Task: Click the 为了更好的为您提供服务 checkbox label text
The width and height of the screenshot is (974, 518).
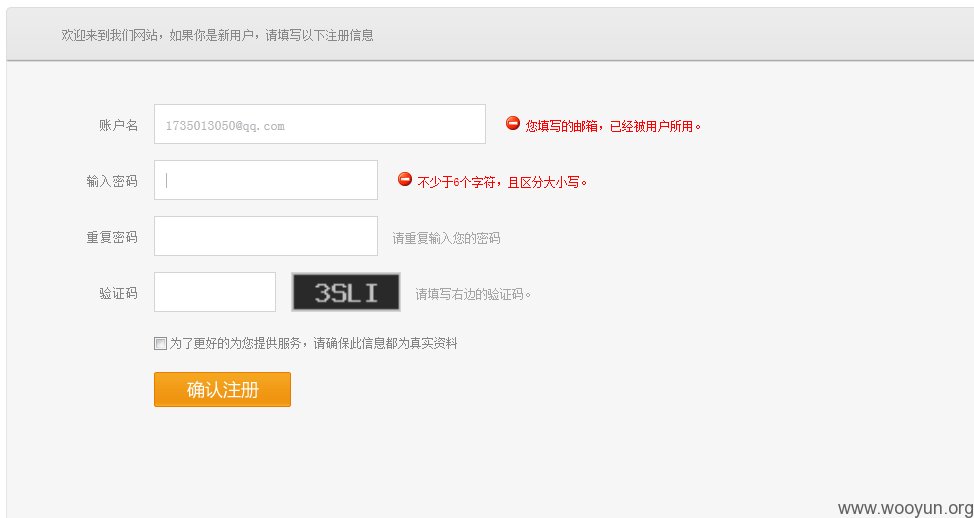Action: point(314,343)
